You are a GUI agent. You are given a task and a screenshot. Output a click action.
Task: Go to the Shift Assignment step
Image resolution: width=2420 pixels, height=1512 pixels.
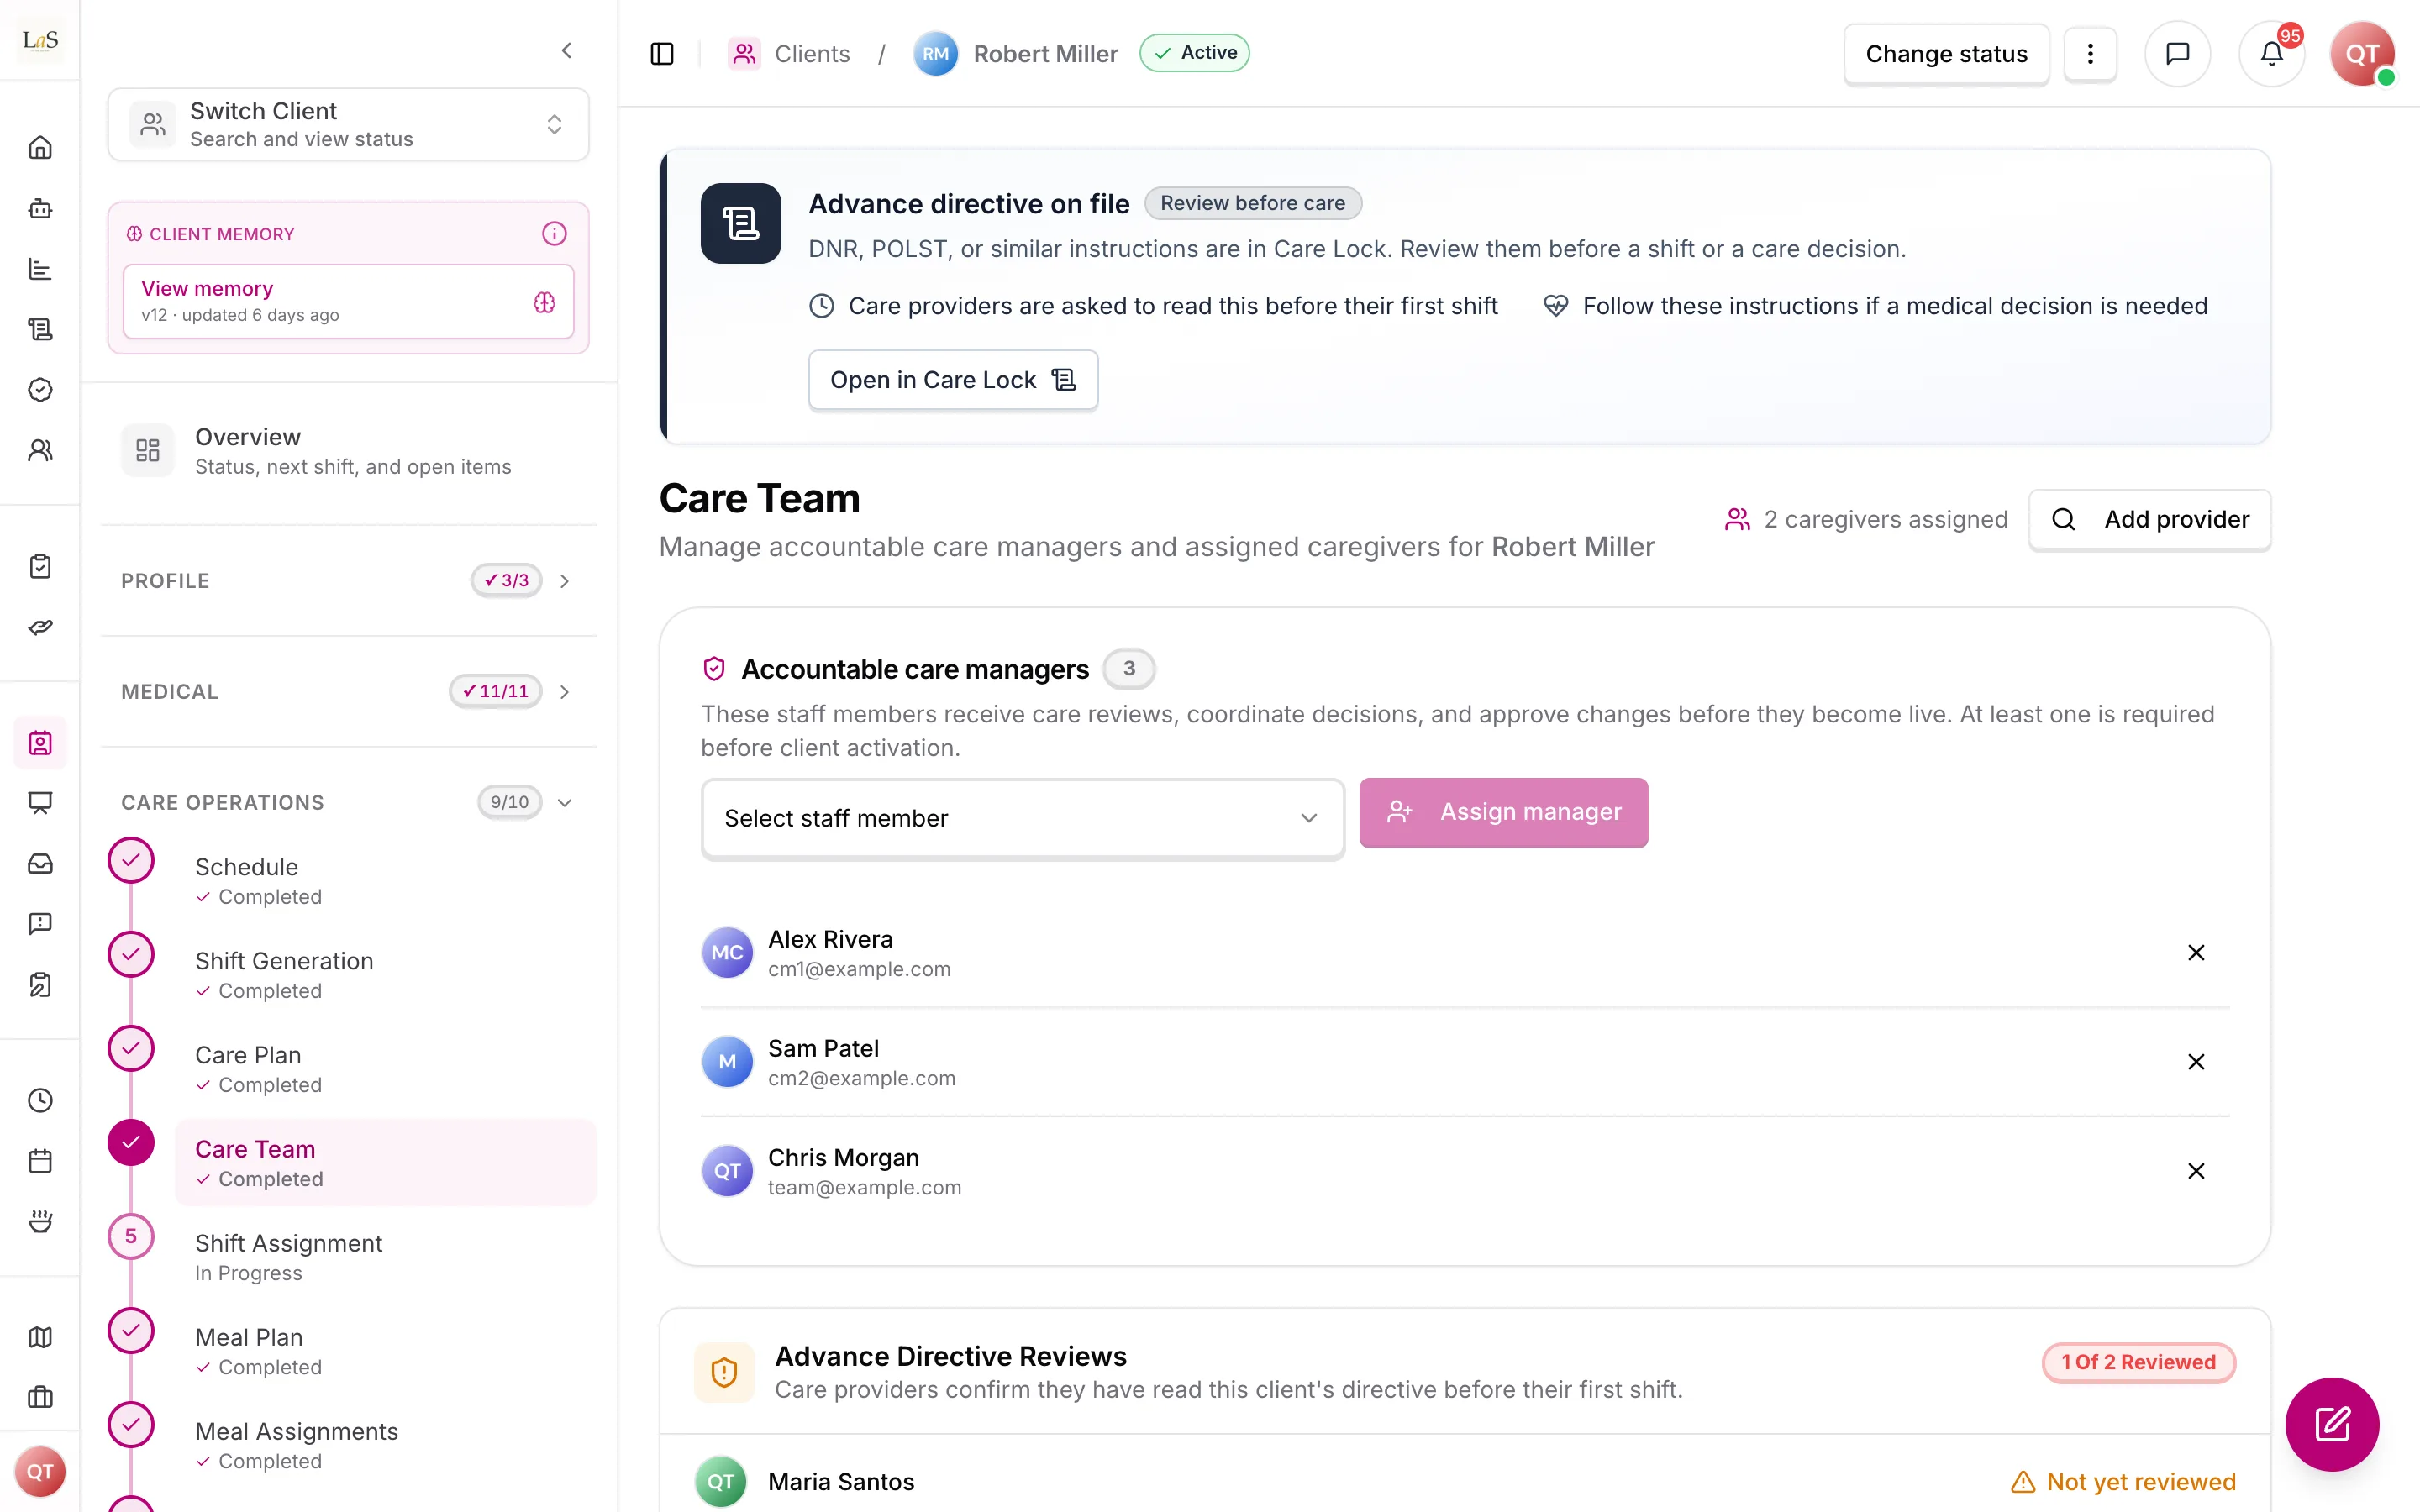385,1257
